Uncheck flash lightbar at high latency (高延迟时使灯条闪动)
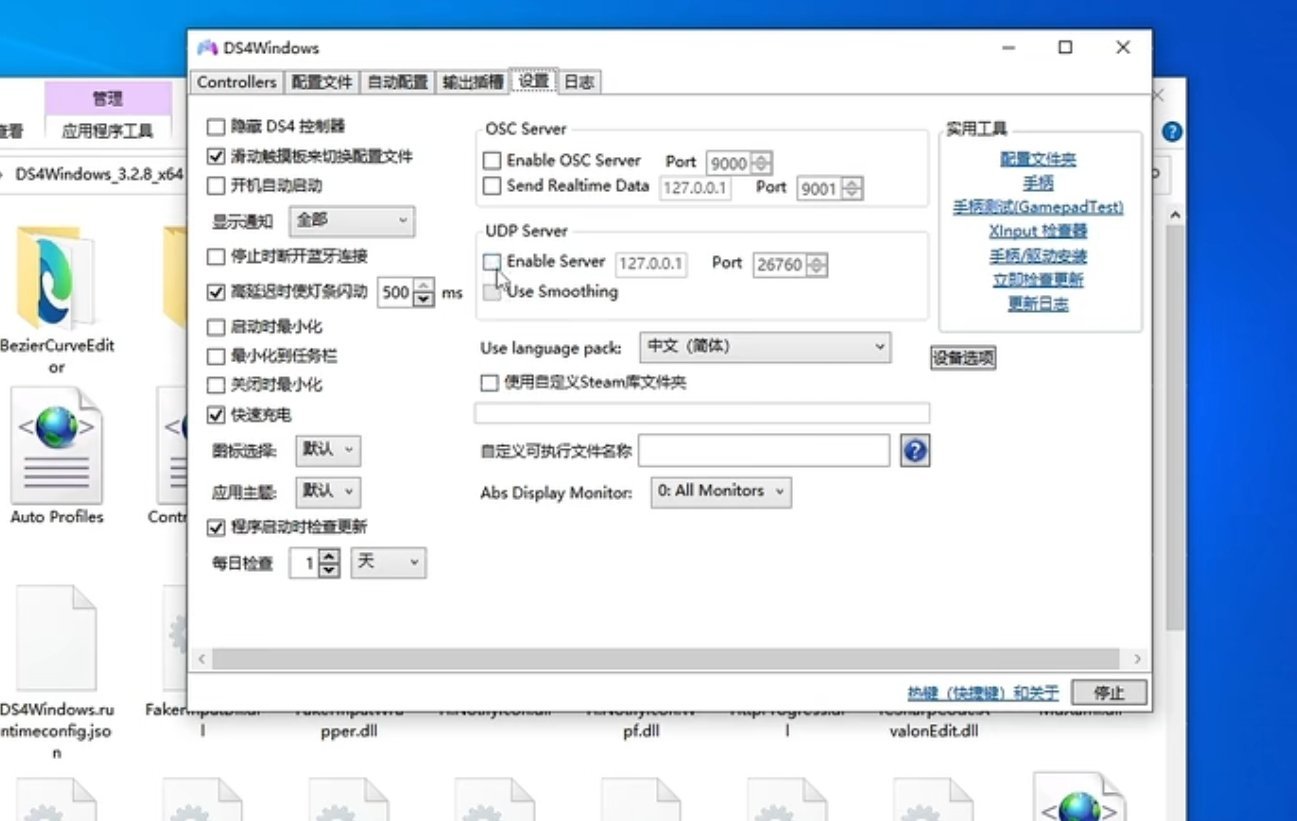Viewport: 1297px width, 821px height. tap(216, 293)
